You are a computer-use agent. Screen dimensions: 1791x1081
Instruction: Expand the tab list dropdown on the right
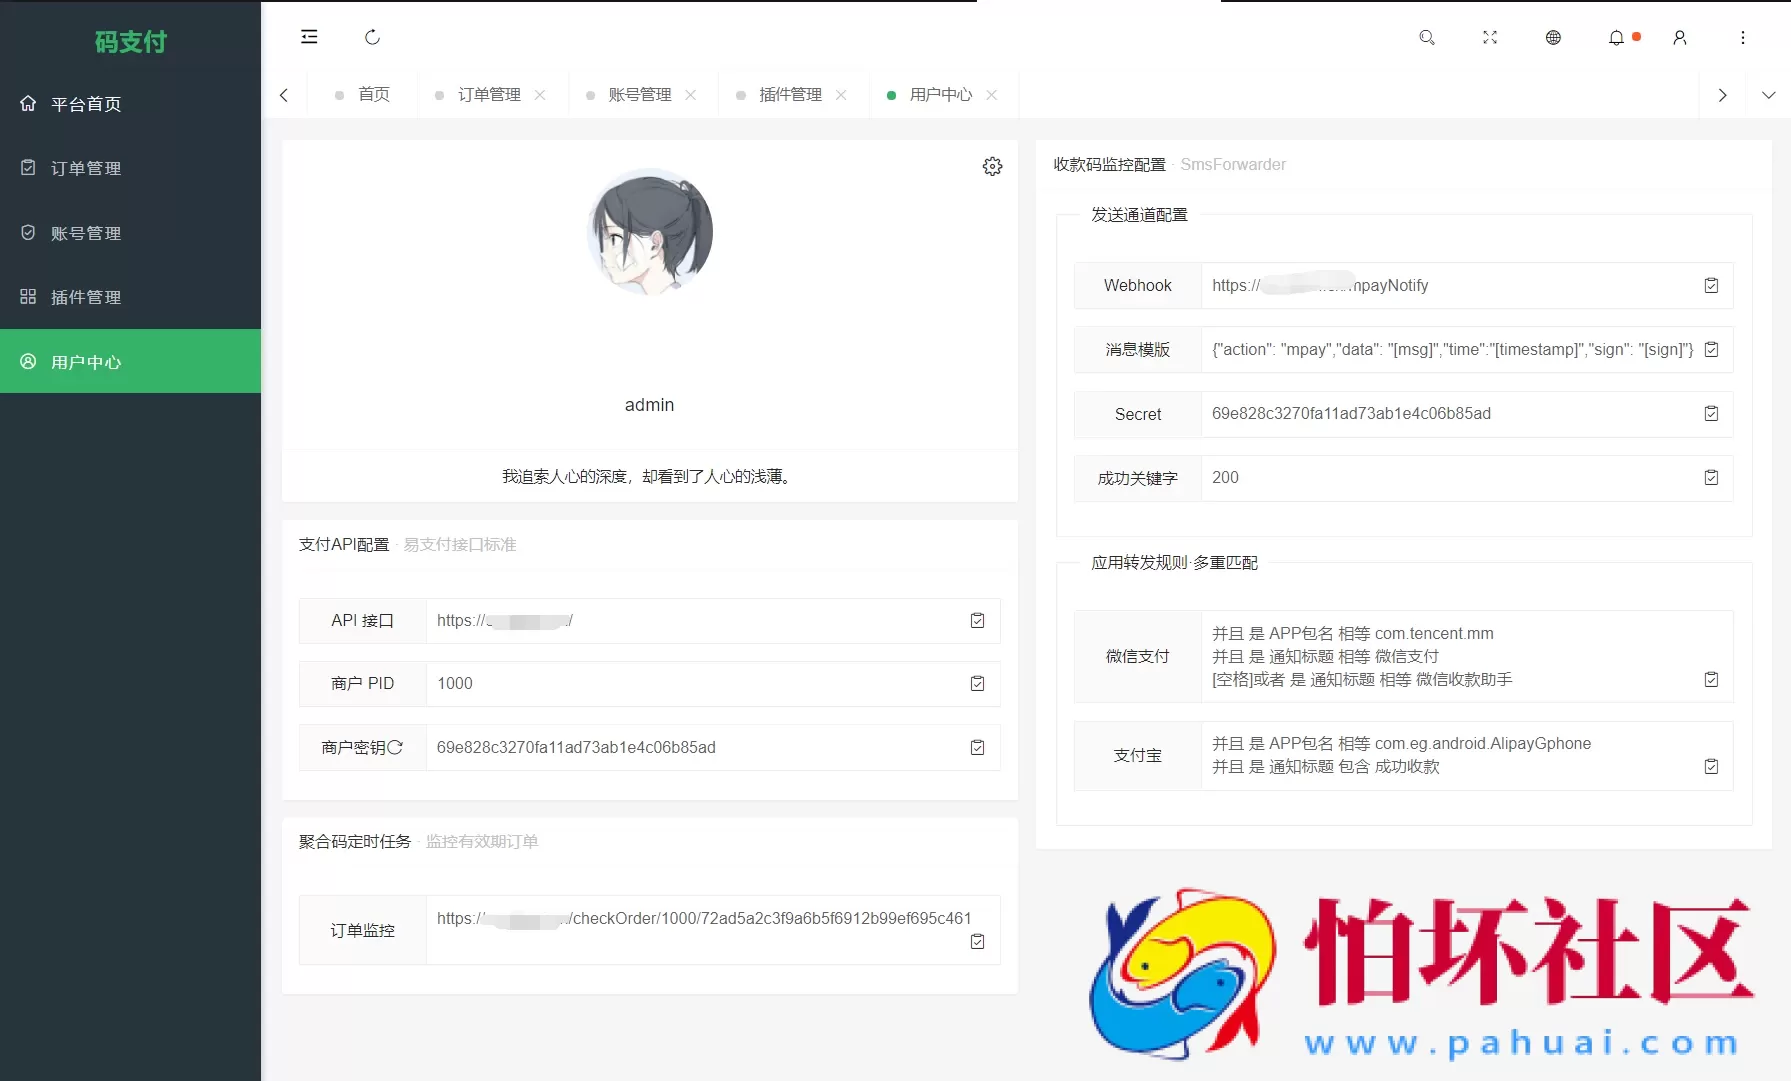[x=1769, y=95]
